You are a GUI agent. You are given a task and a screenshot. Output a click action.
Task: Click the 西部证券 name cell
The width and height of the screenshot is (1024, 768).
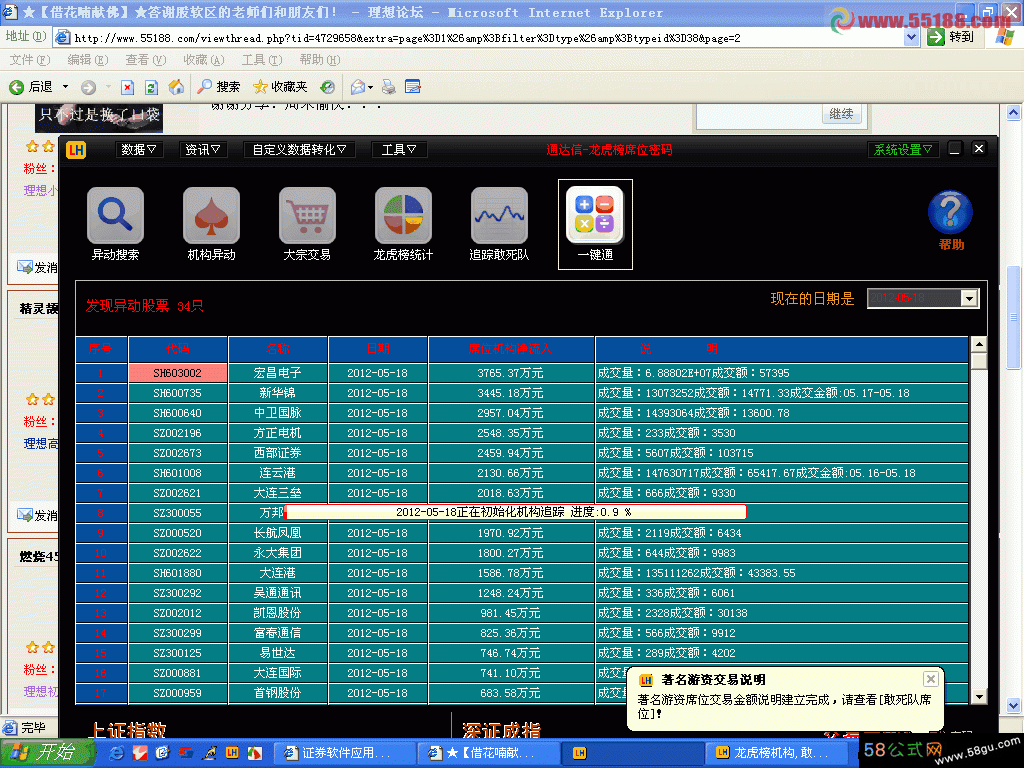tap(278, 453)
